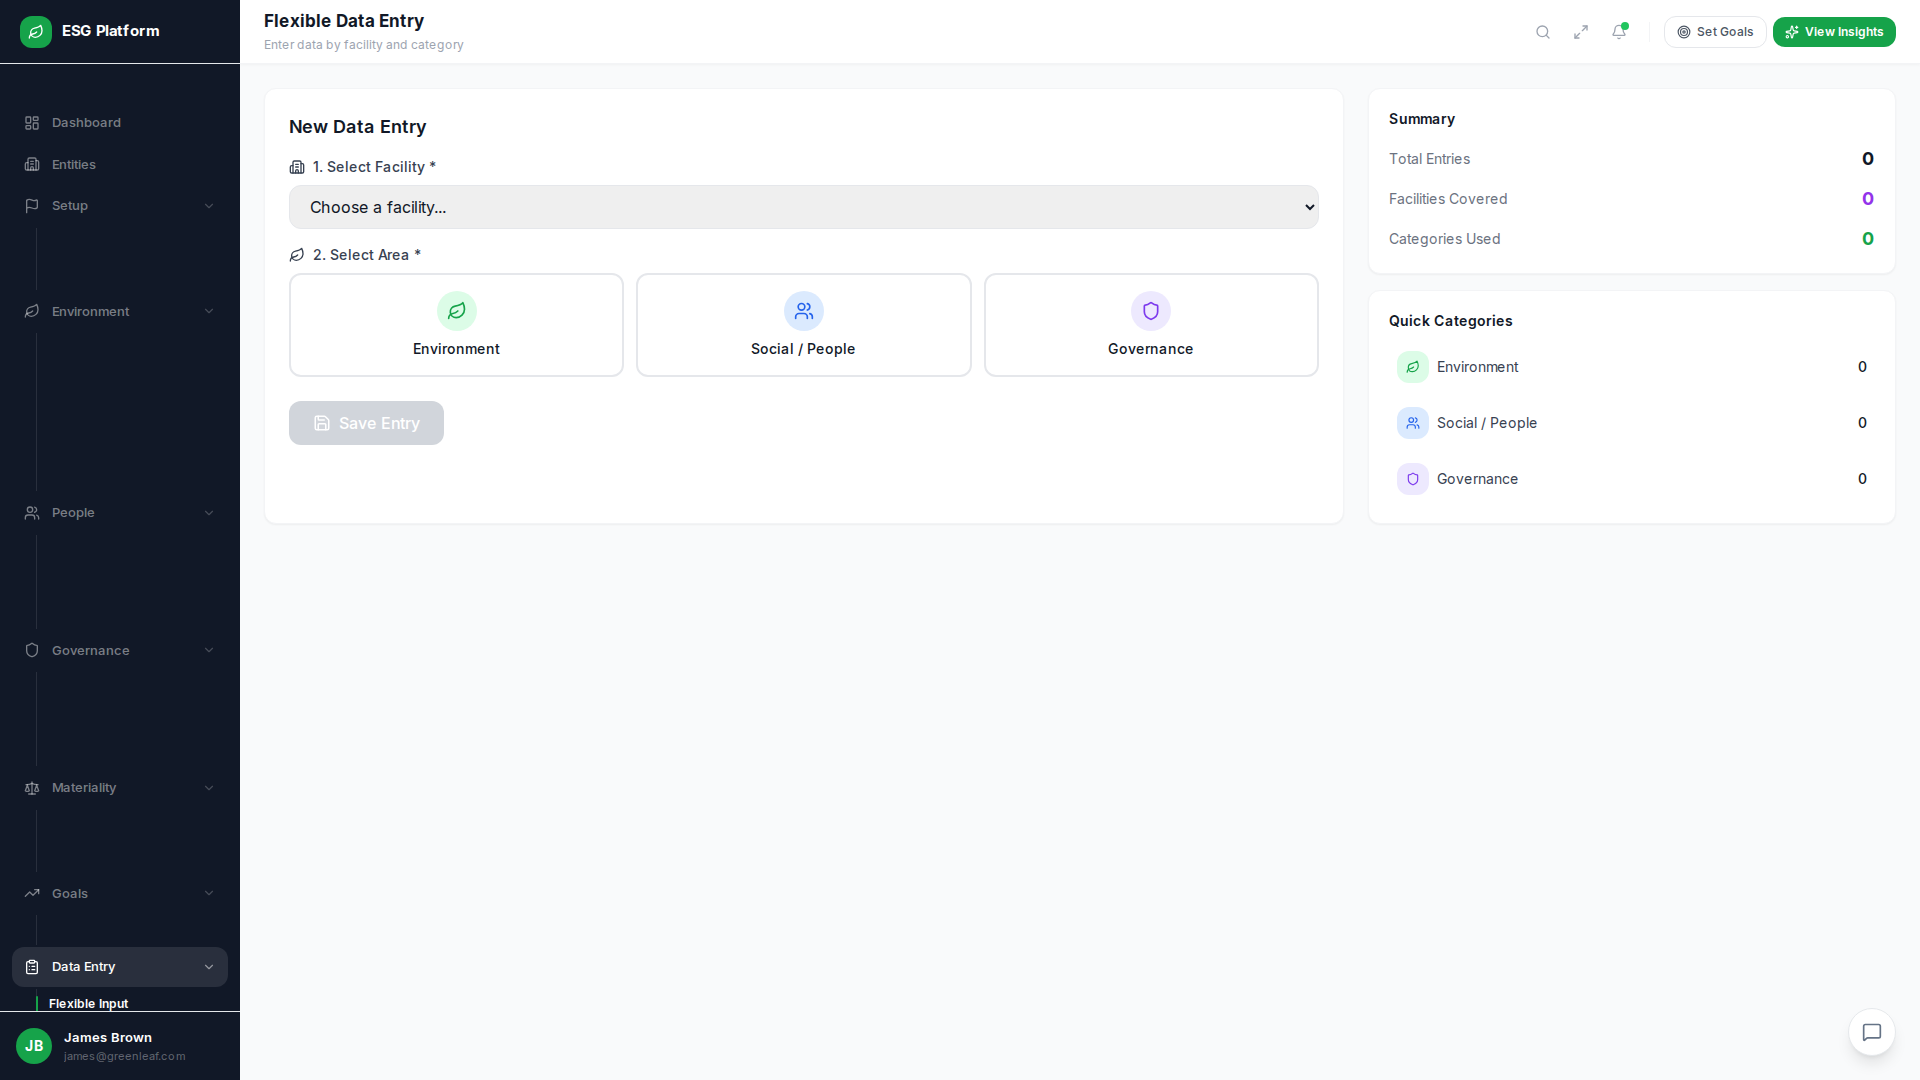
Task: Click the search magnifier icon
Action: point(1543,32)
